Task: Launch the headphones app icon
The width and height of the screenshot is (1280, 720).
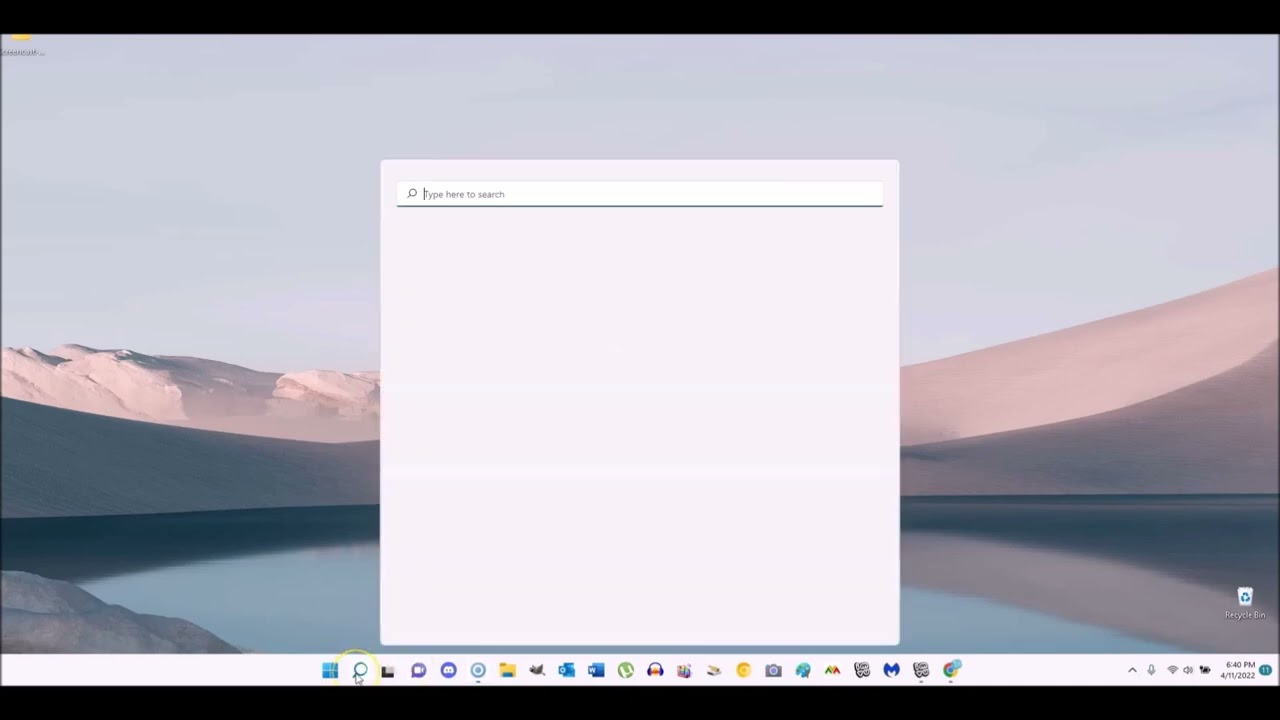Action: (x=655, y=670)
